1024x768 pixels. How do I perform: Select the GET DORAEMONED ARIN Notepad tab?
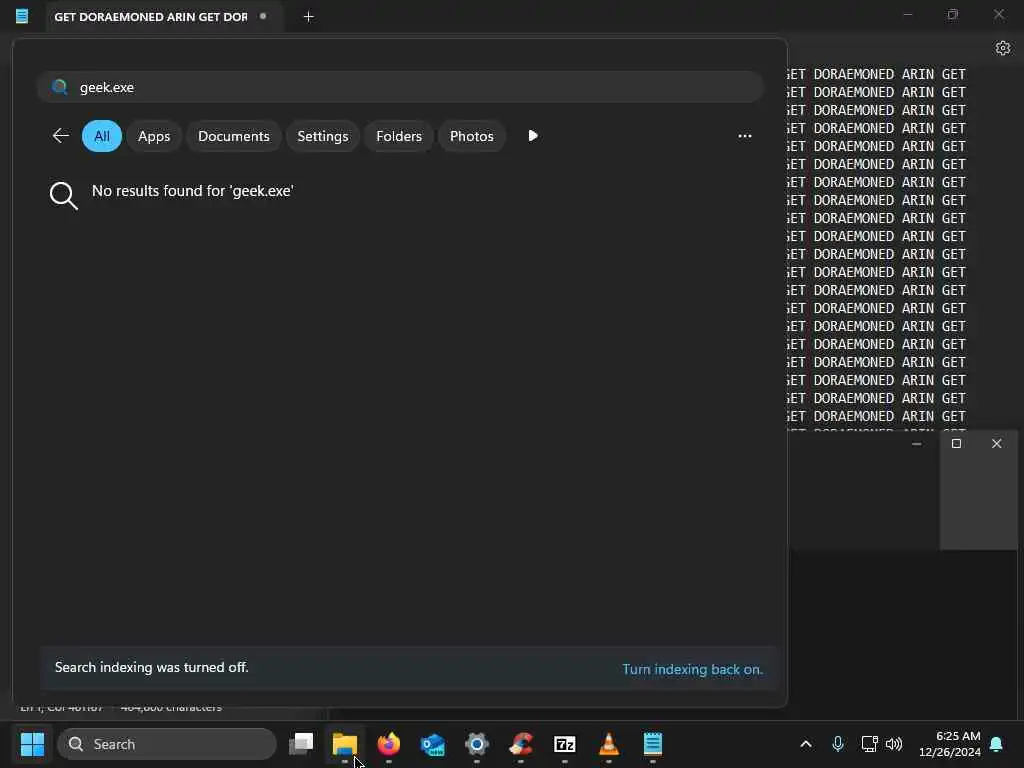[x=163, y=17]
